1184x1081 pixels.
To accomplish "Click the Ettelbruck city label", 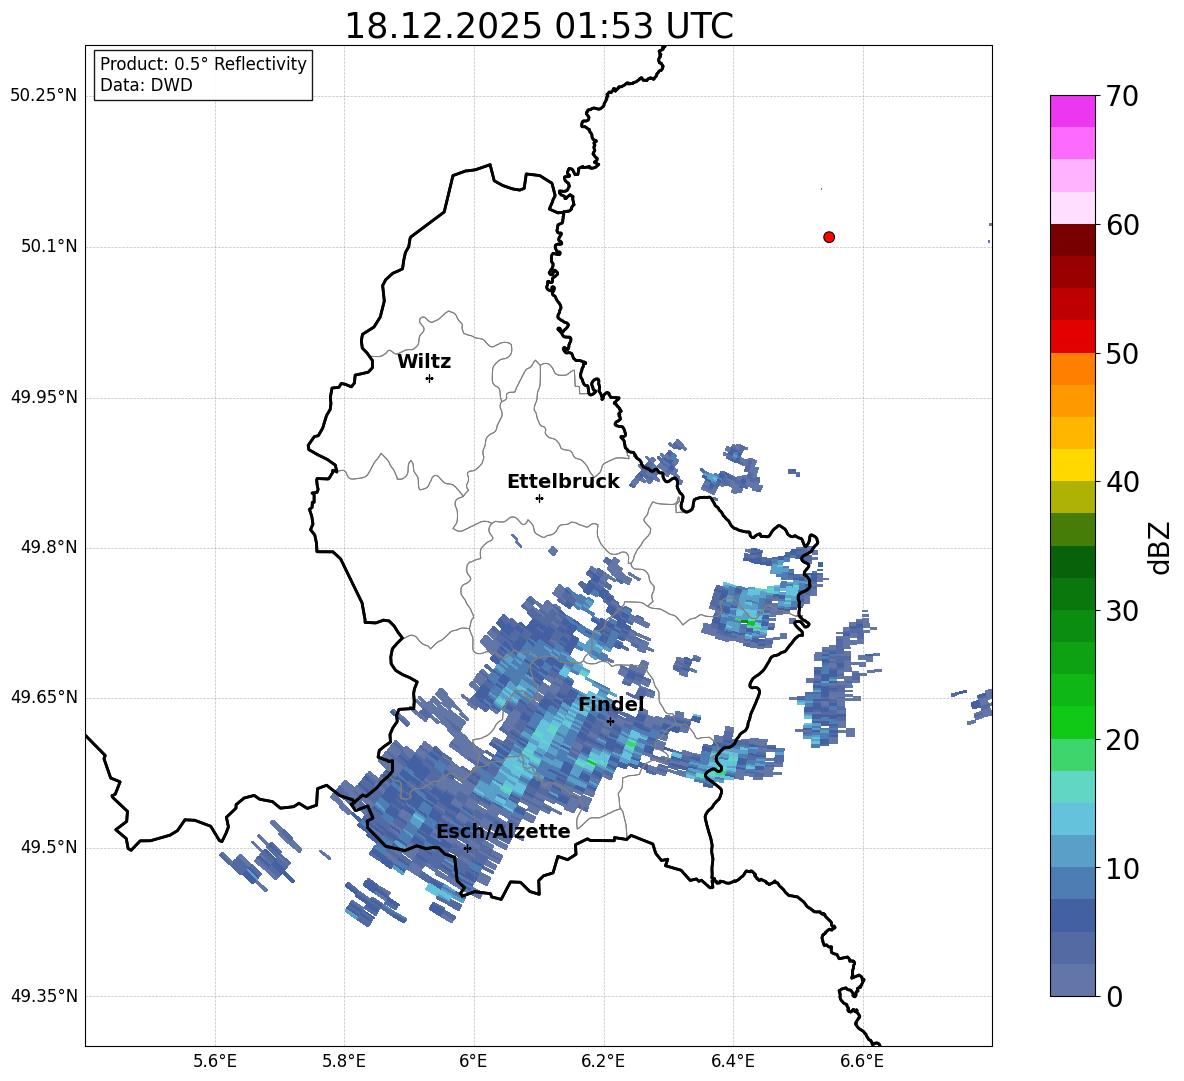I will (x=563, y=482).
